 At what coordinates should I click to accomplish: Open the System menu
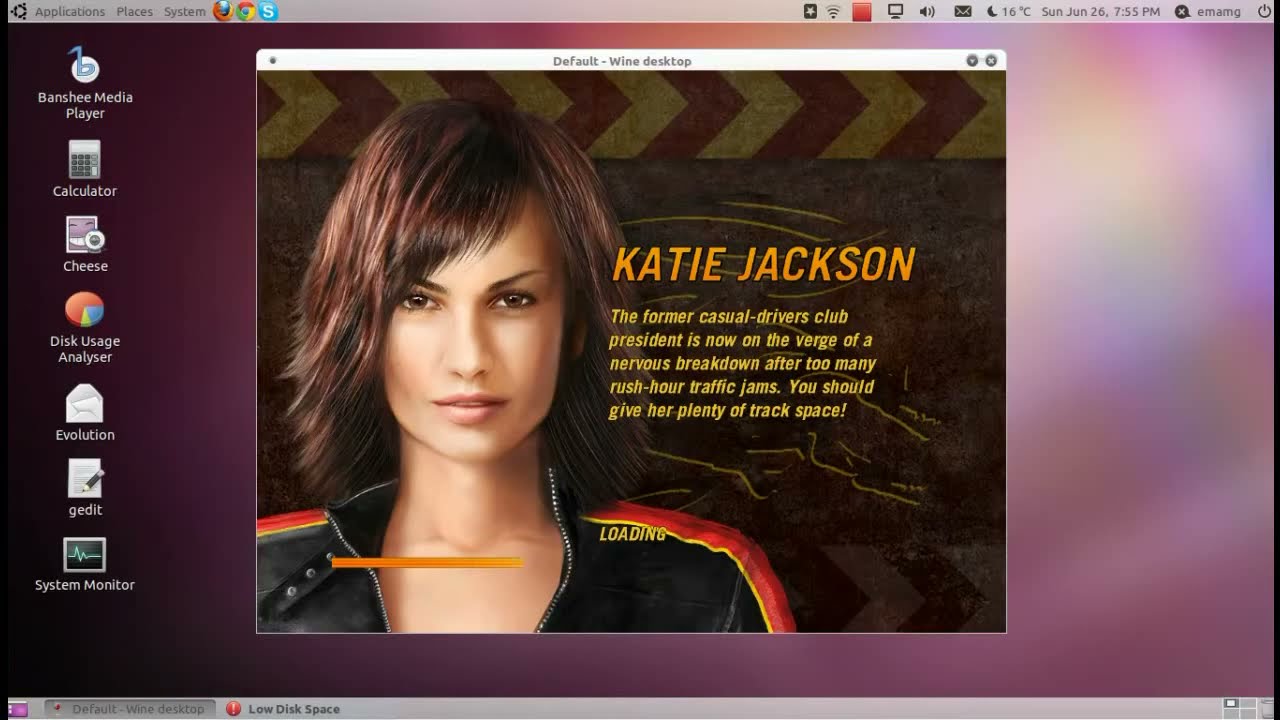coord(185,11)
